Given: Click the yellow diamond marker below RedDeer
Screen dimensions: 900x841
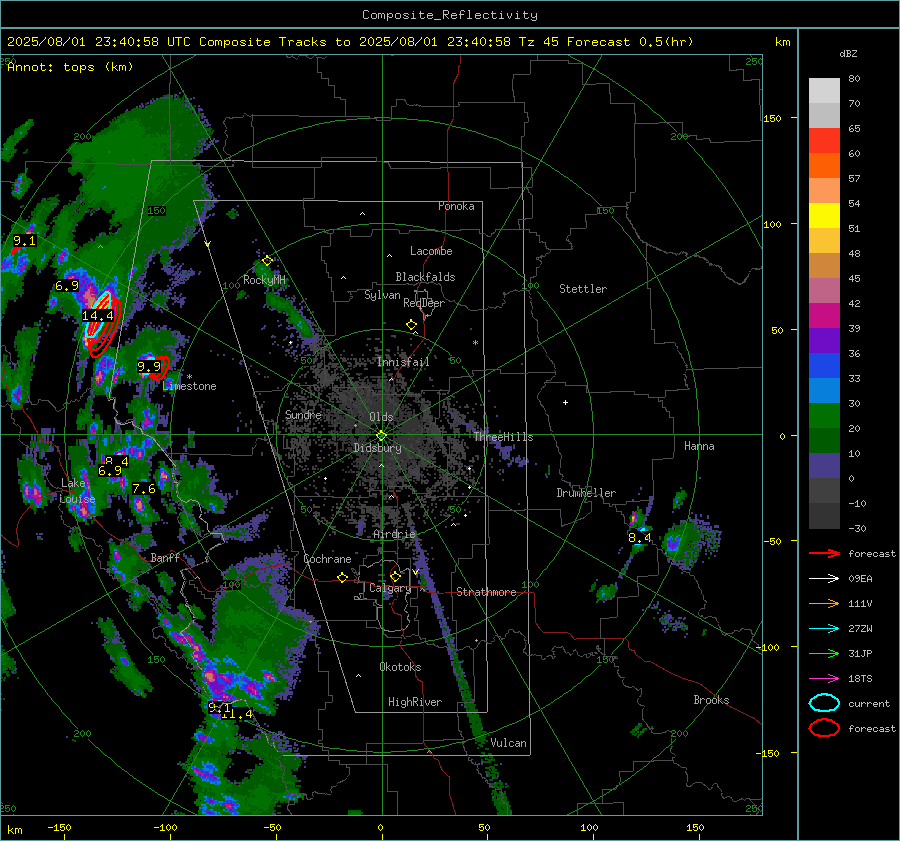Looking at the screenshot, I should (x=411, y=325).
